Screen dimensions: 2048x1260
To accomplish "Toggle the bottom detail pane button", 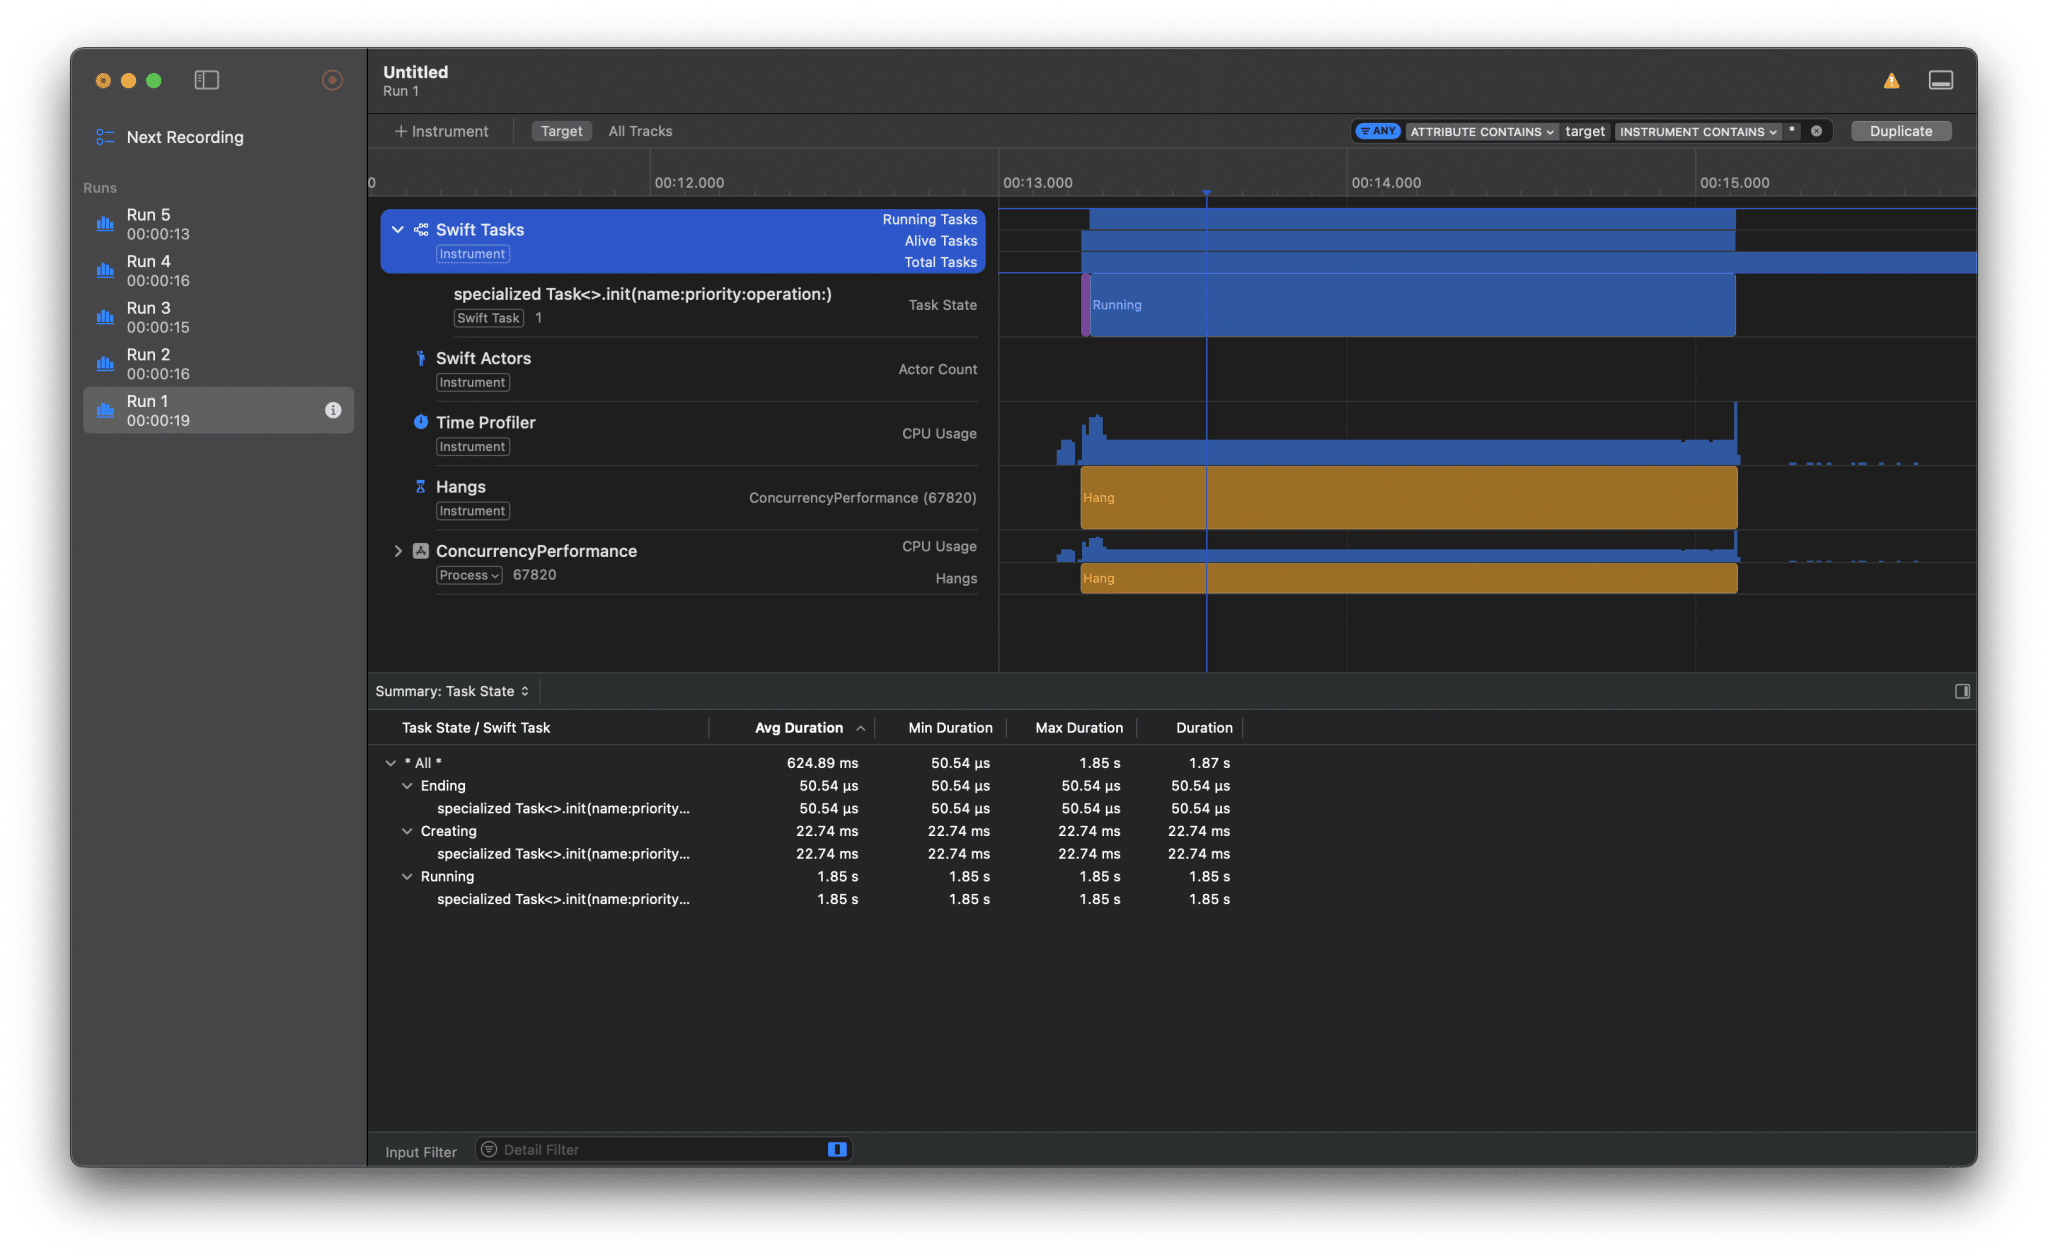I will (1940, 80).
